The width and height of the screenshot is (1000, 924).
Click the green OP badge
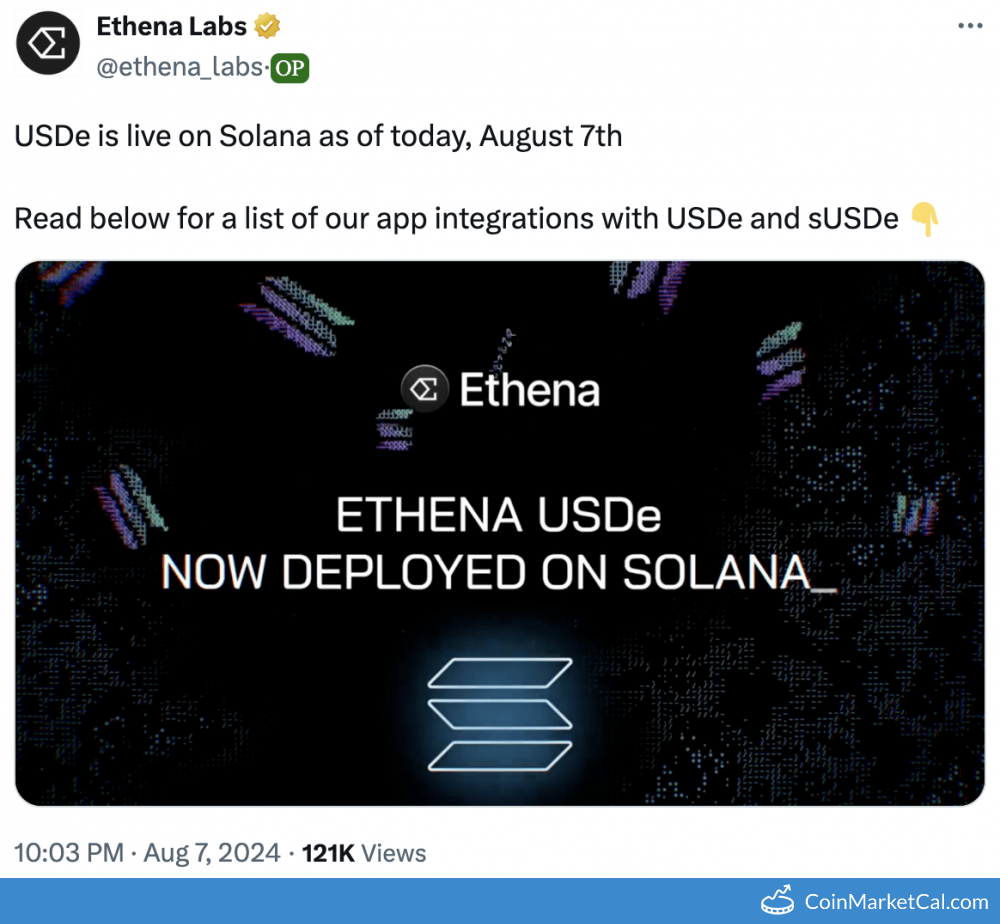tap(290, 68)
